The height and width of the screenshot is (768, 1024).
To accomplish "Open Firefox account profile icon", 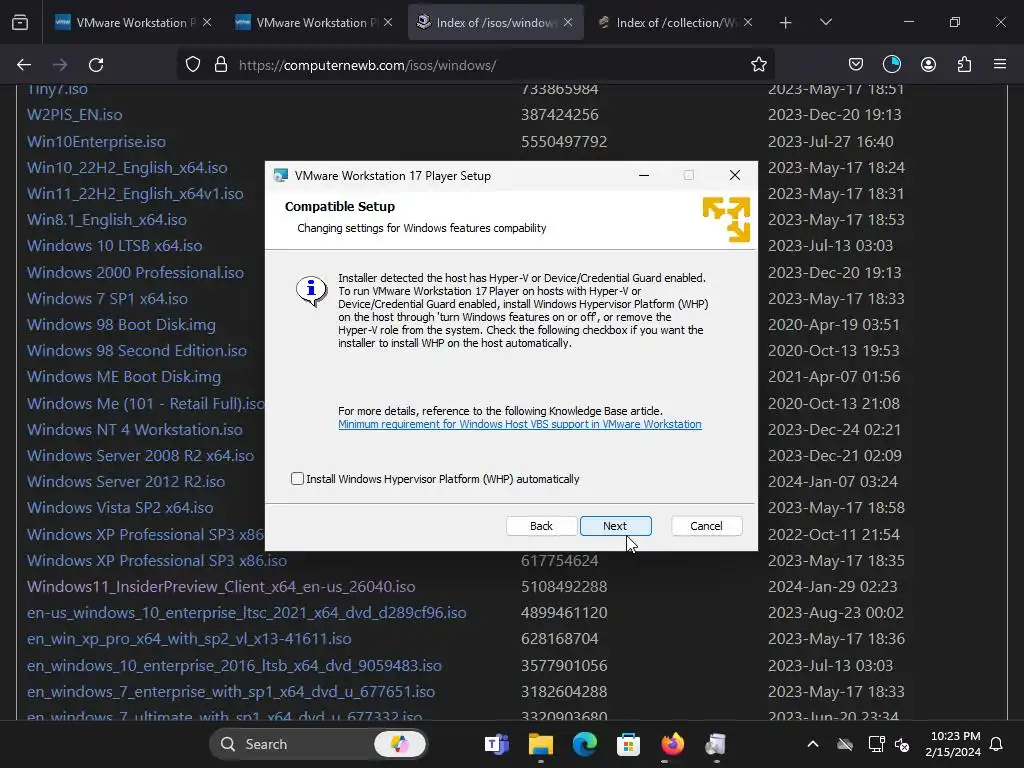I will [928, 65].
